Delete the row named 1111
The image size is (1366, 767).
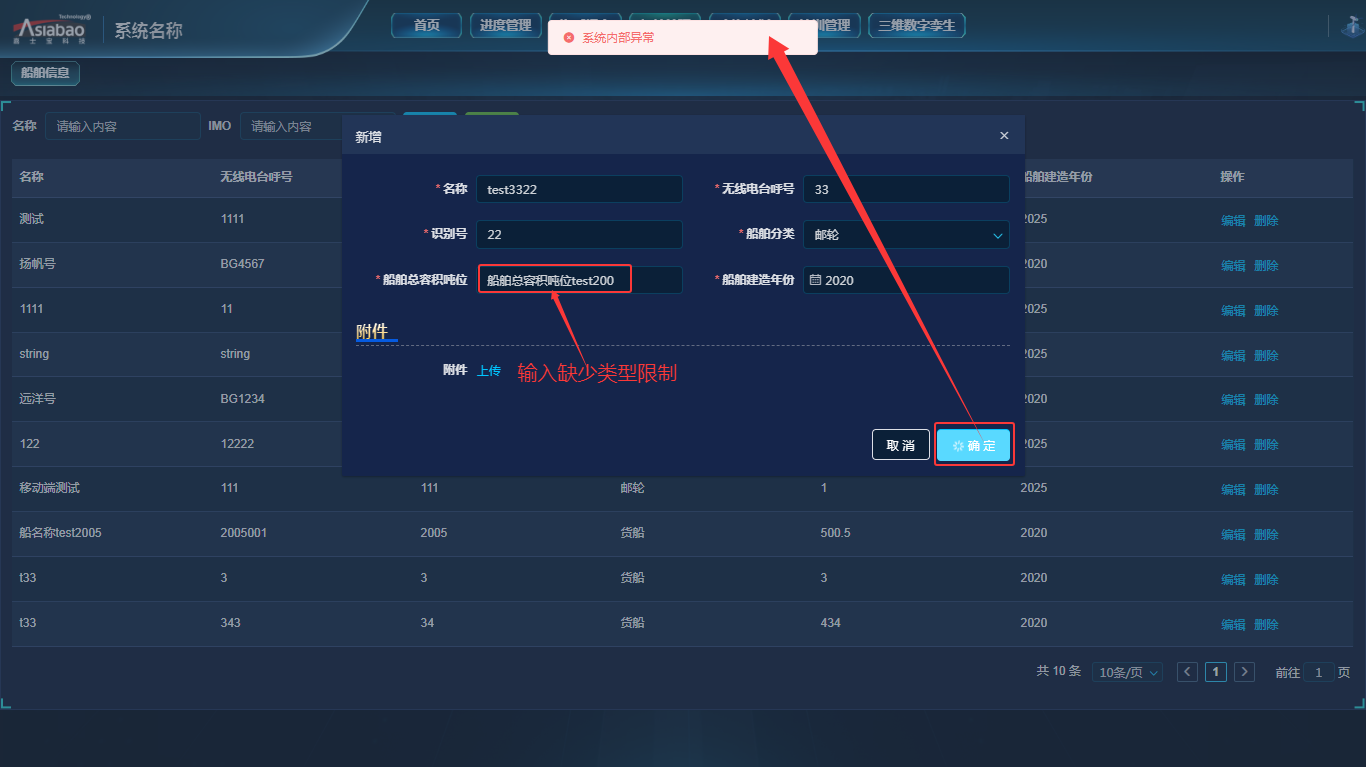click(x=1266, y=311)
